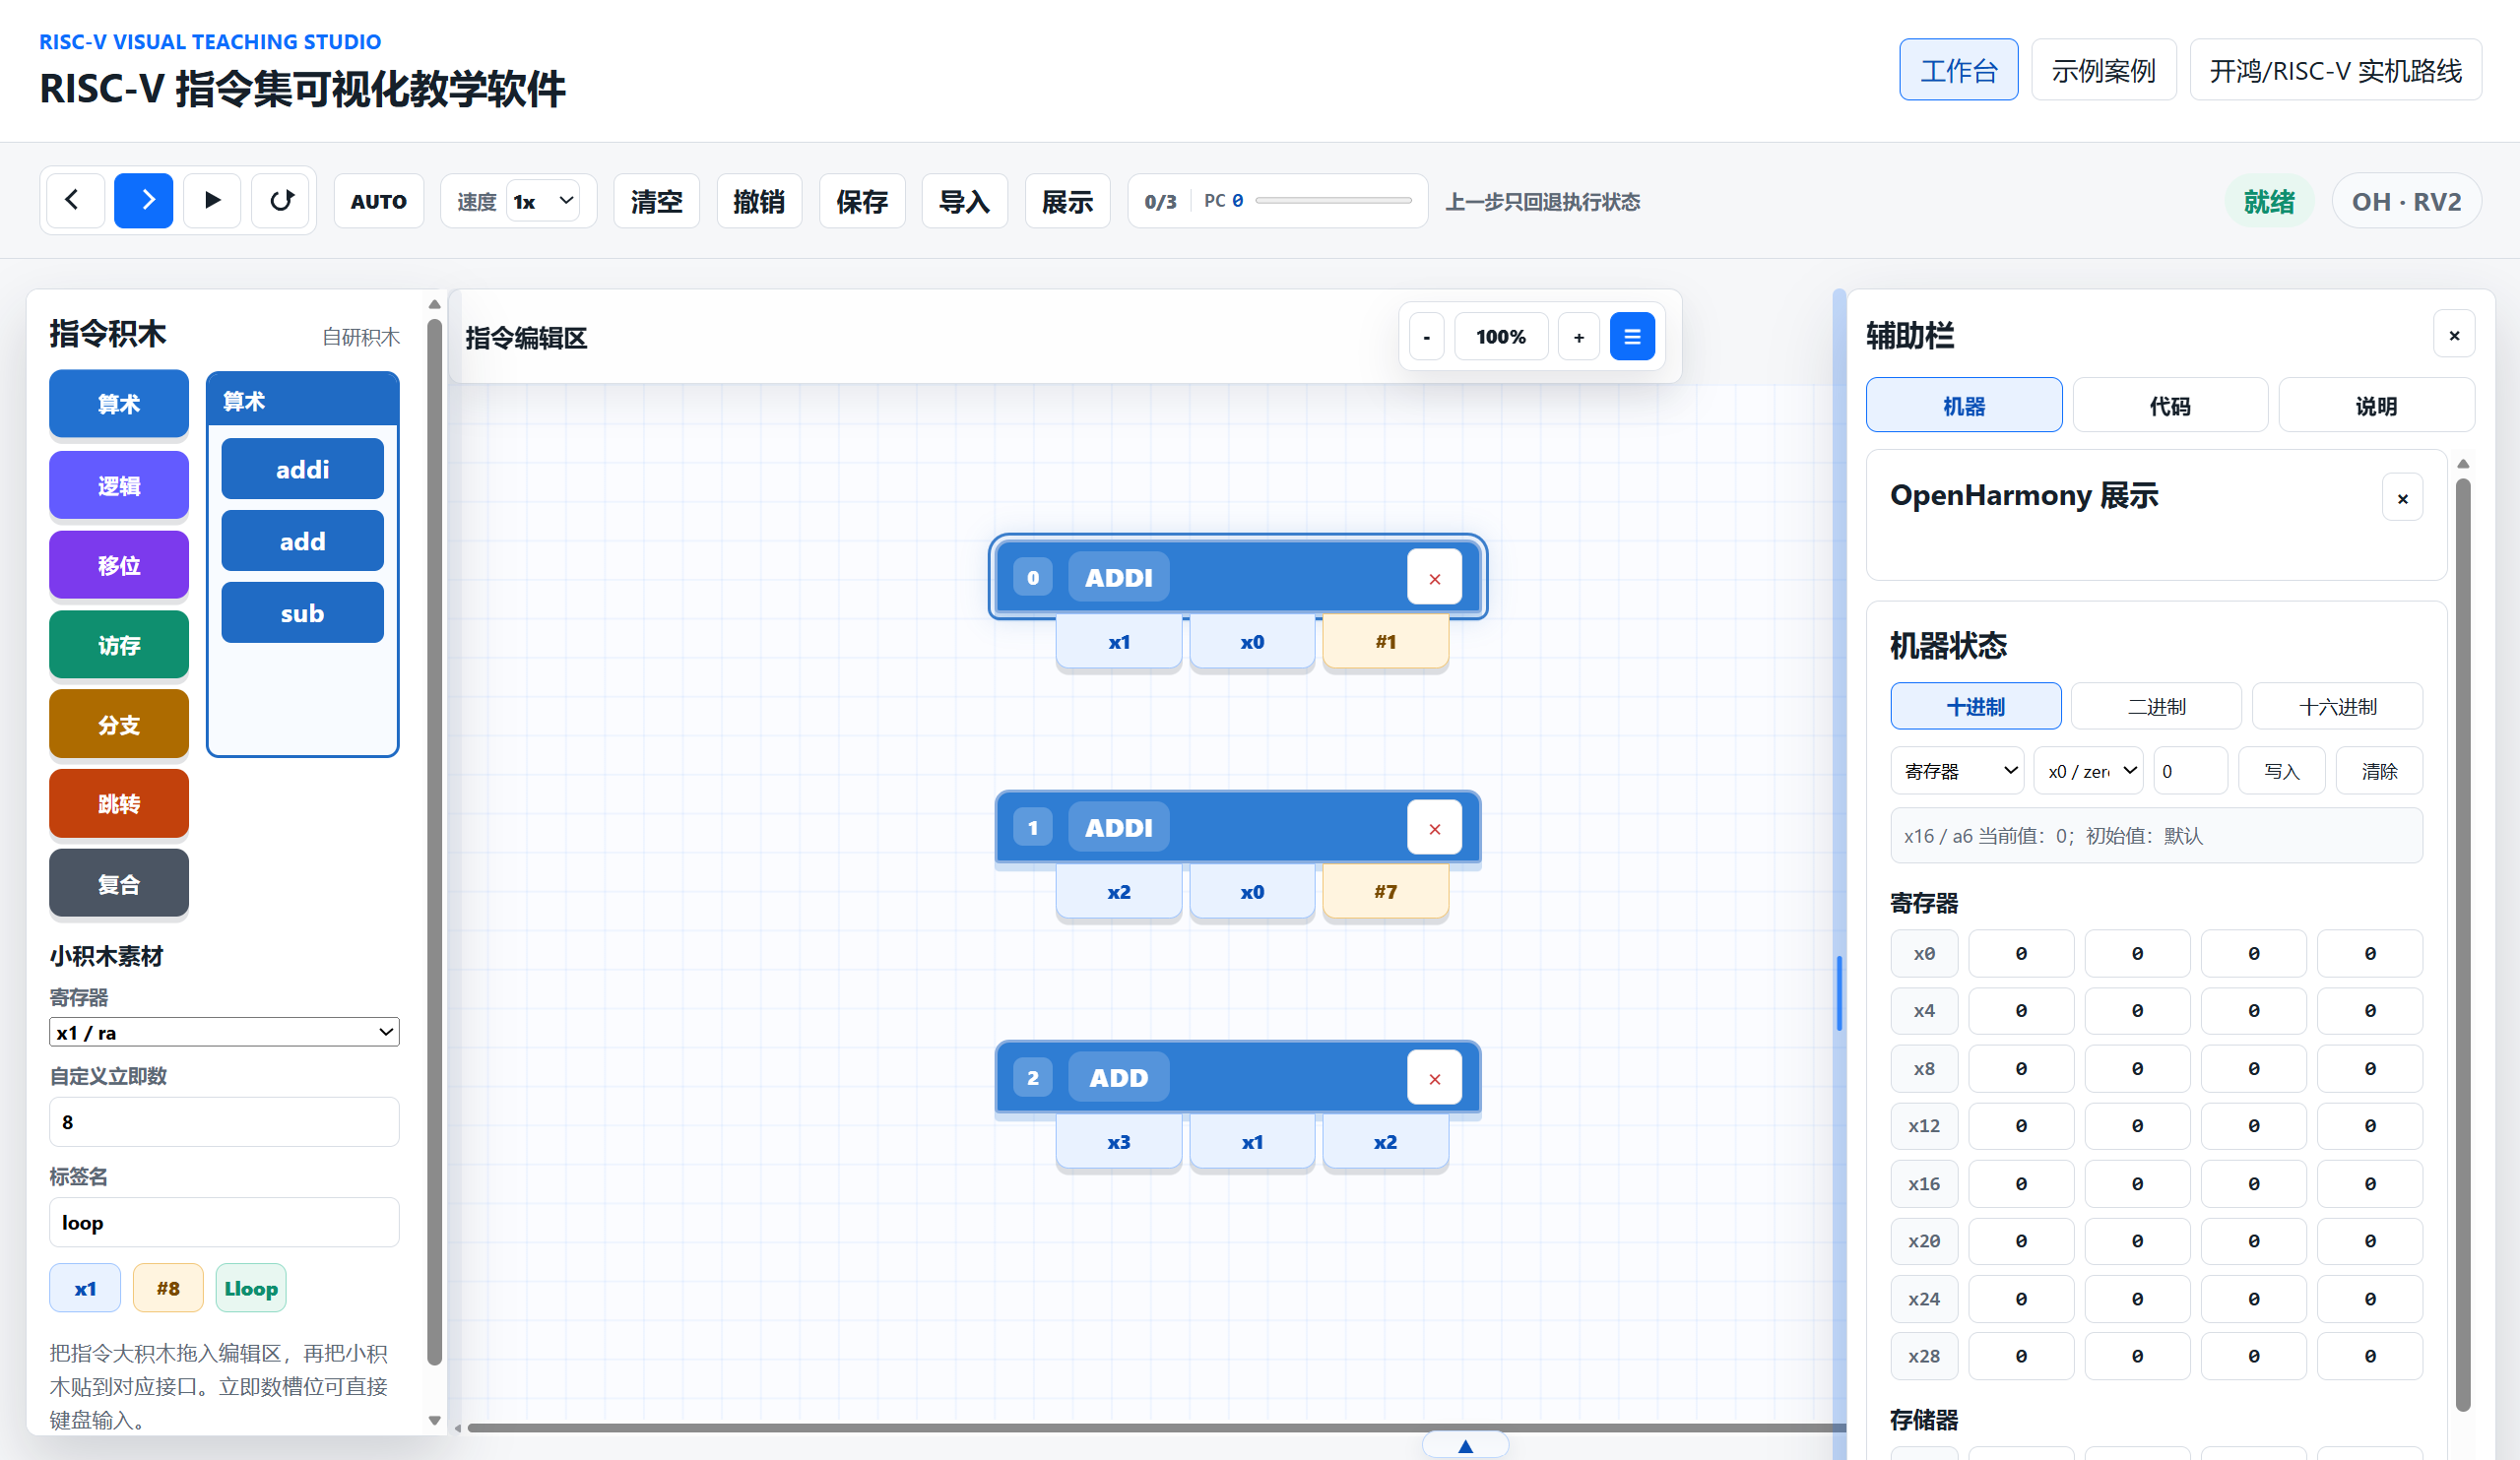
Task: Click the 清除 clear button
Action: [x=2380, y=771]
